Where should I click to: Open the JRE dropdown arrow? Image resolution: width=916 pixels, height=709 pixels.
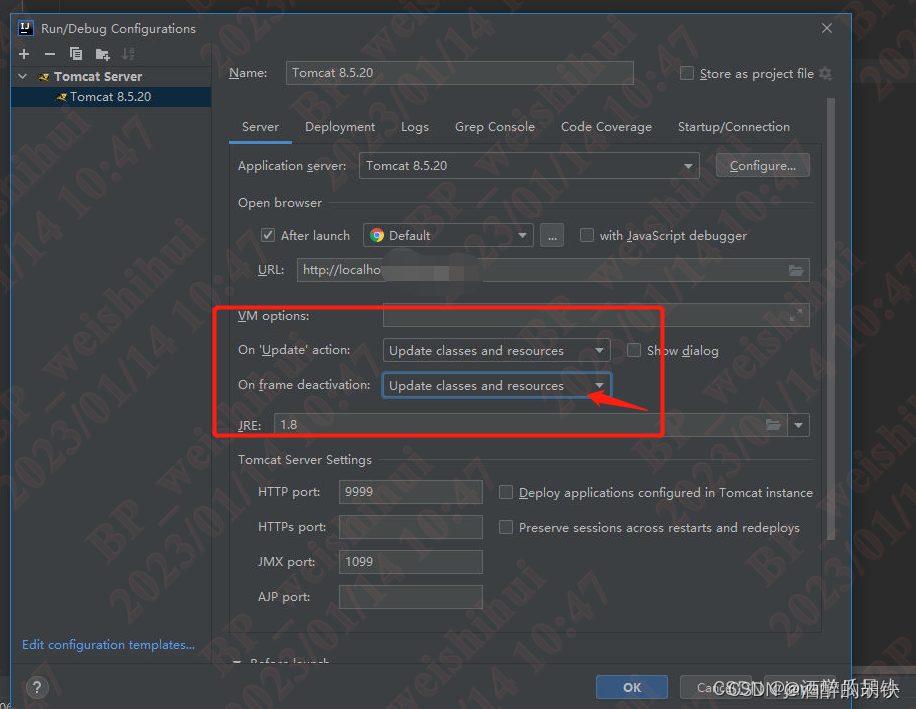pyautogui.click(x=798, y=425)
